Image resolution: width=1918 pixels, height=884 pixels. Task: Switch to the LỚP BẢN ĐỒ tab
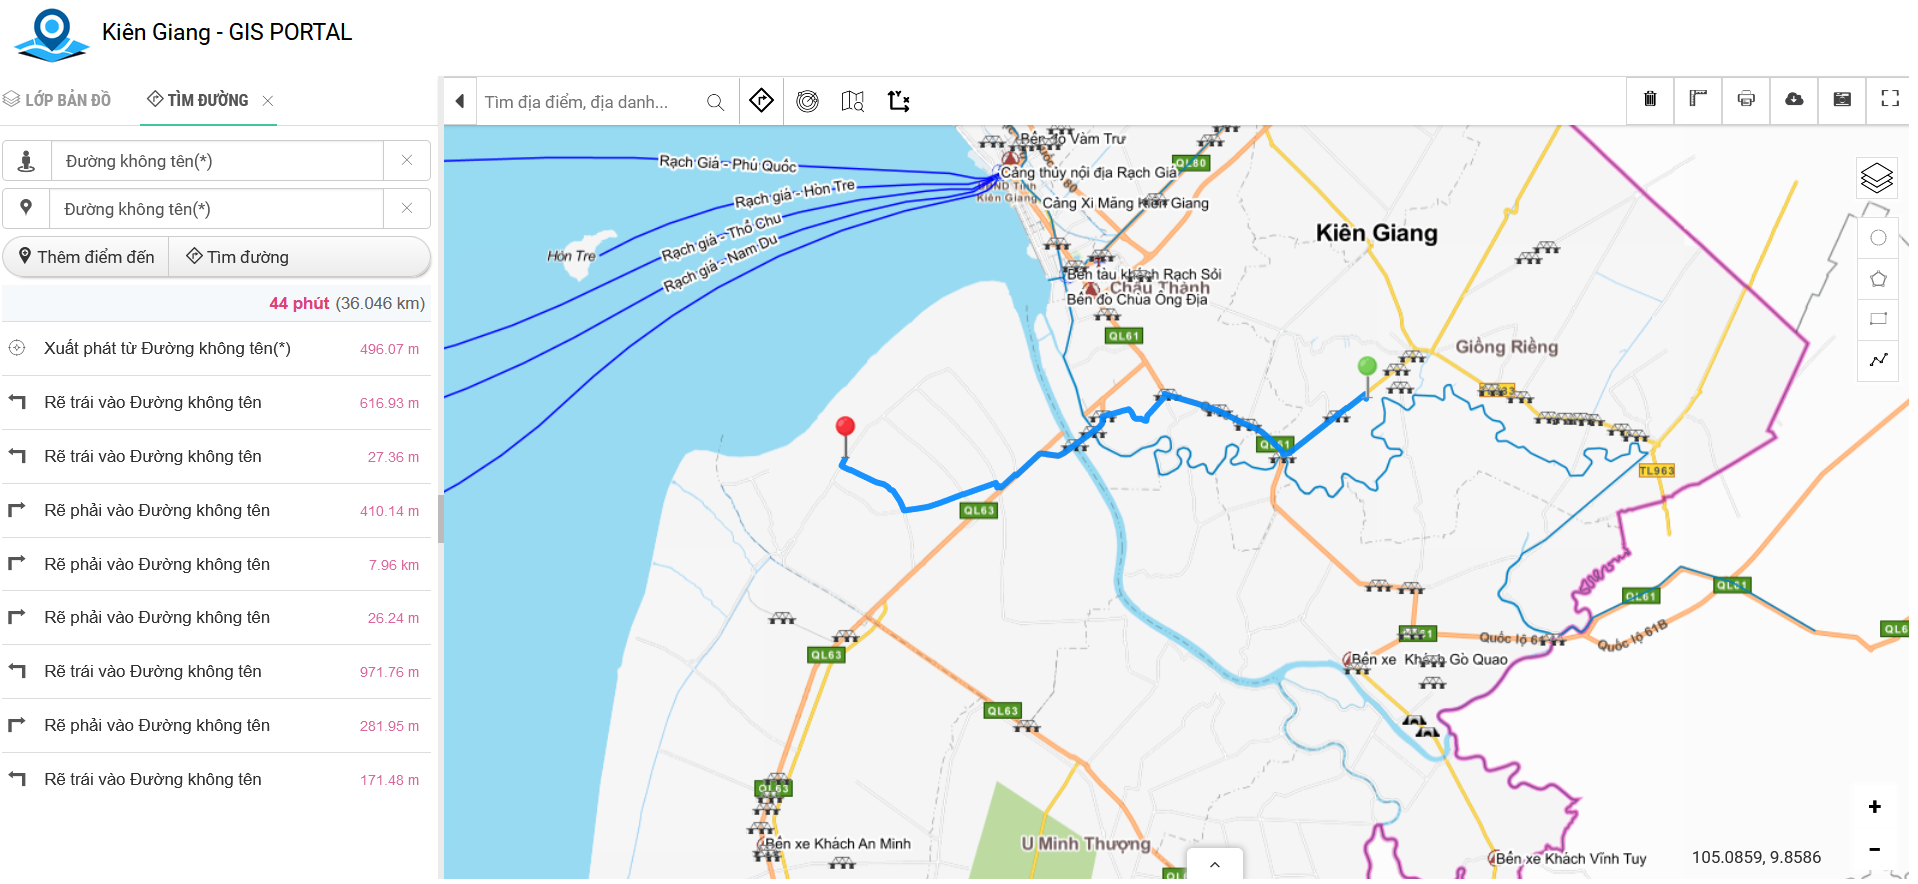58,100
